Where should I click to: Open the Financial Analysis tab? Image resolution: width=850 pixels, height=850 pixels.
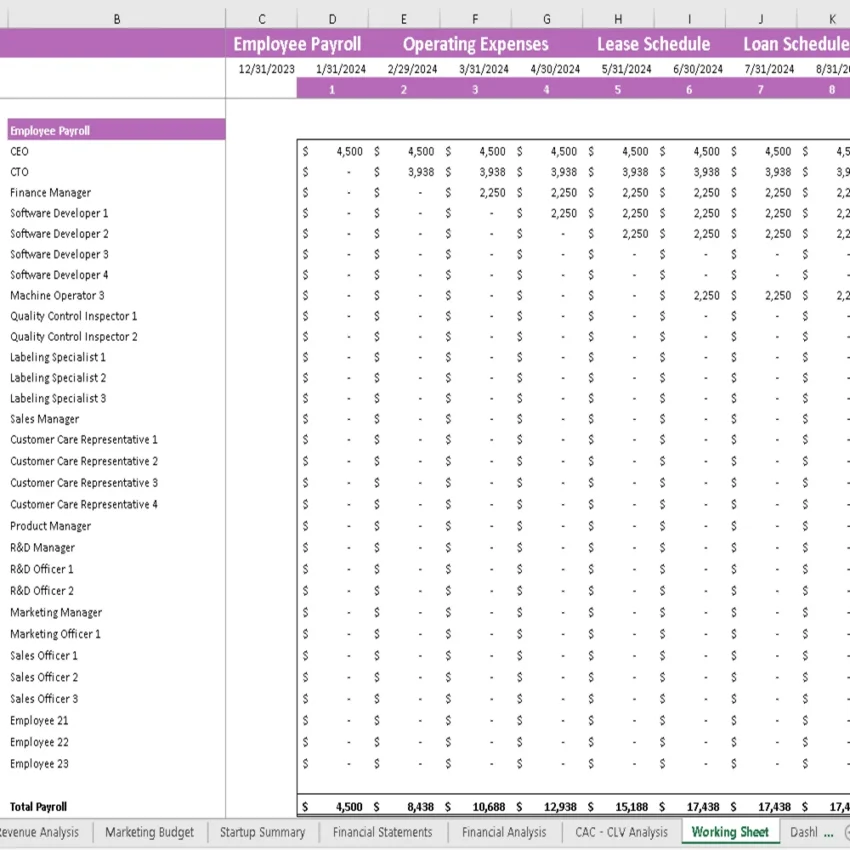[503, 832]
